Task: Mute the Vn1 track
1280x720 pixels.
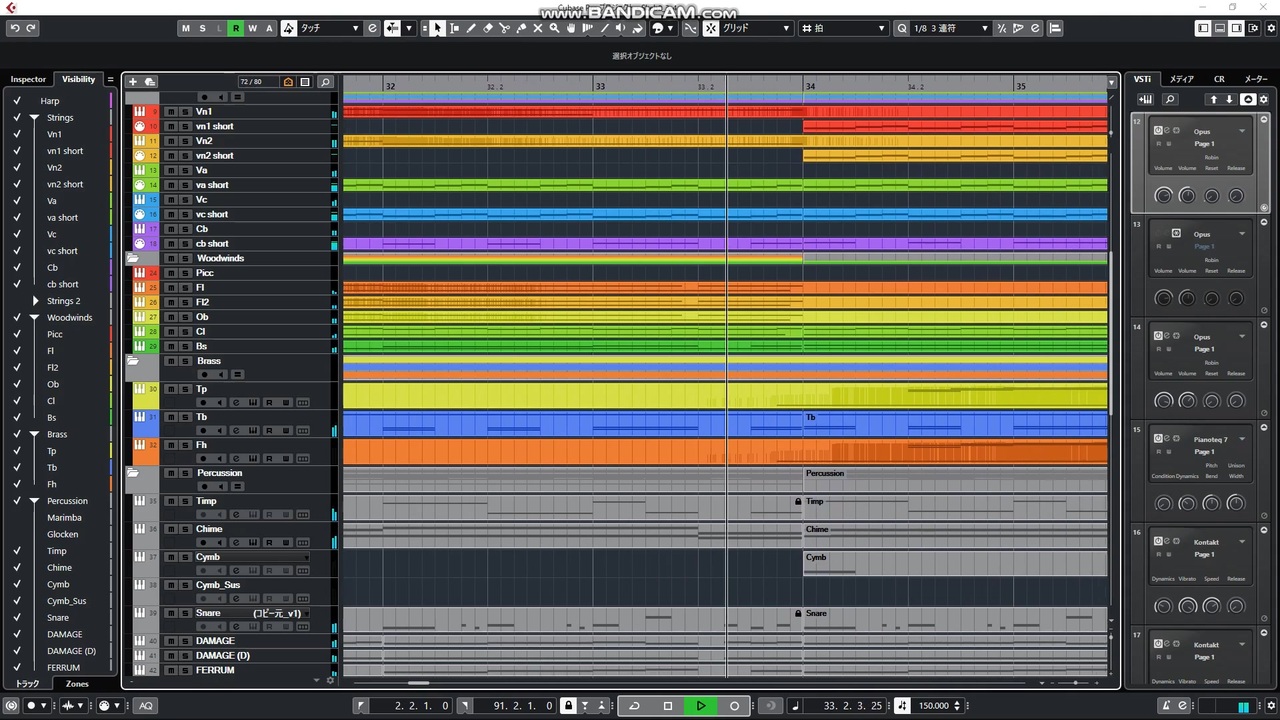Action: 170,112
